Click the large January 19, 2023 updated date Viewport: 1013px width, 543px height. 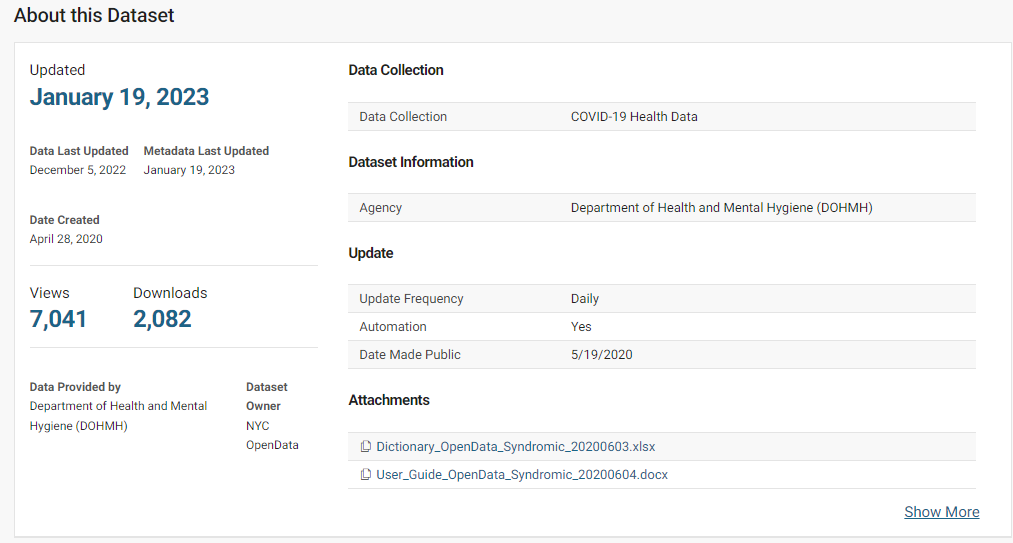(x=119, y=97)
